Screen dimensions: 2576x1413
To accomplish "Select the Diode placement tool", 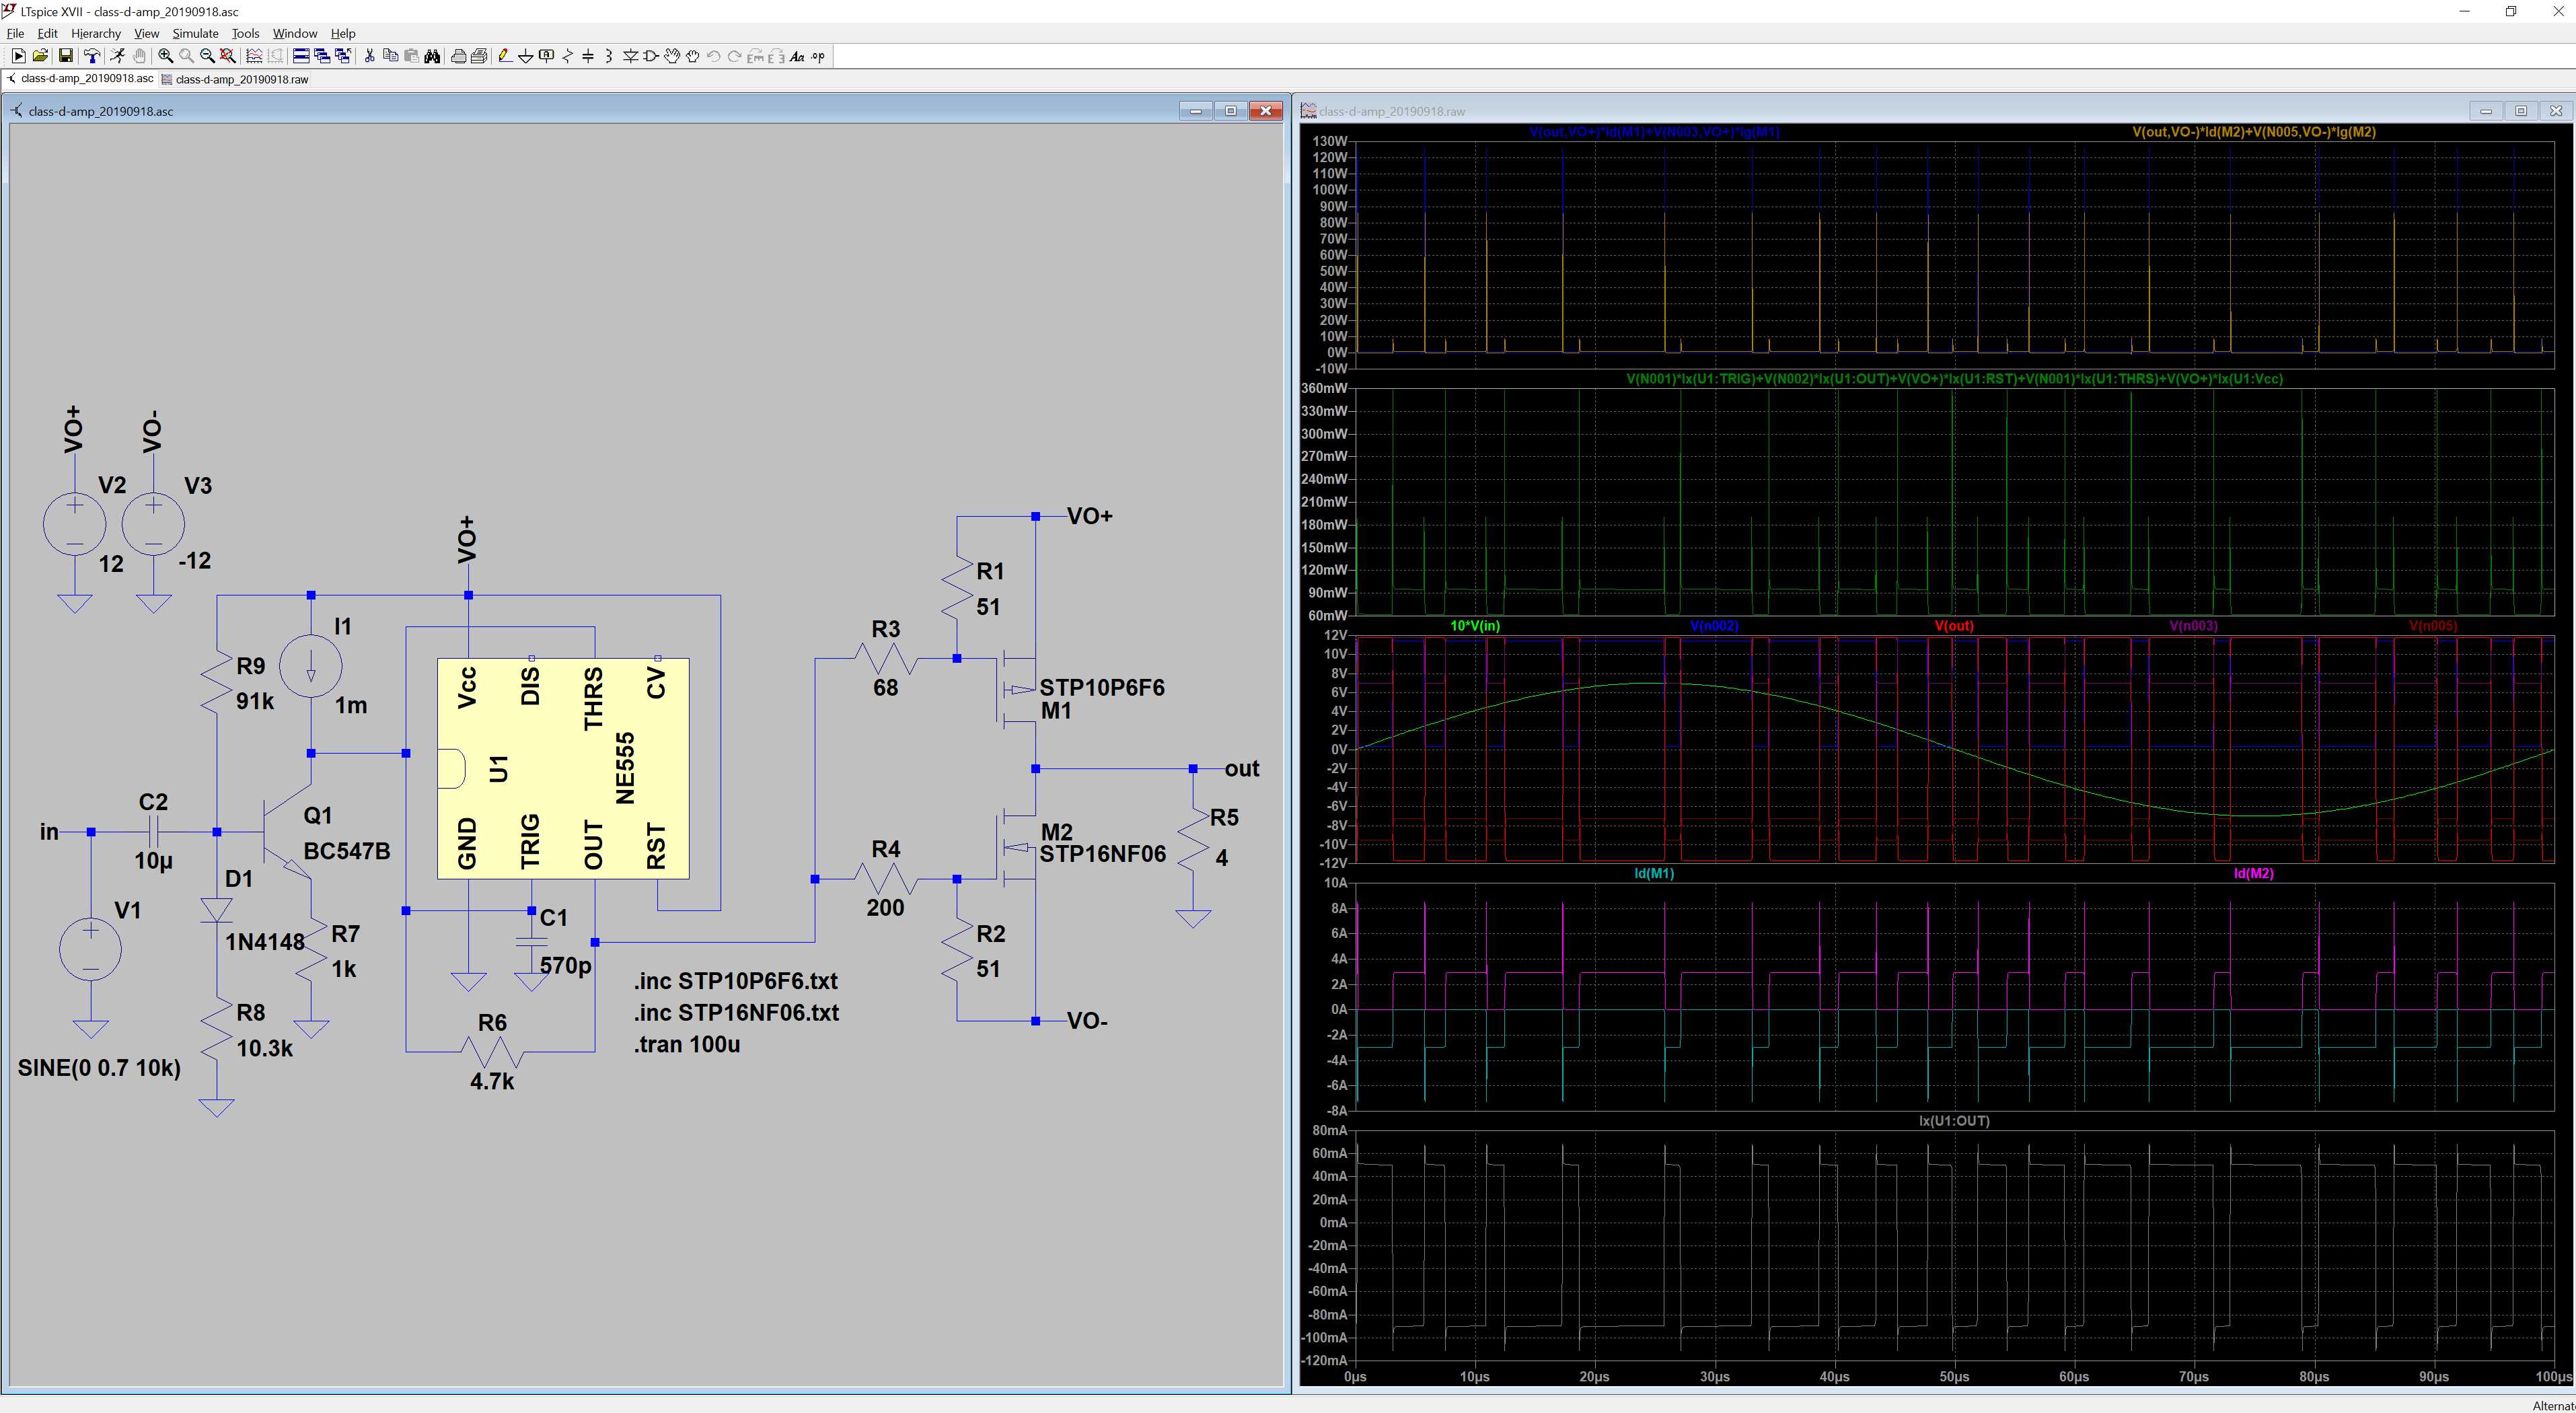I will point(630,56).
